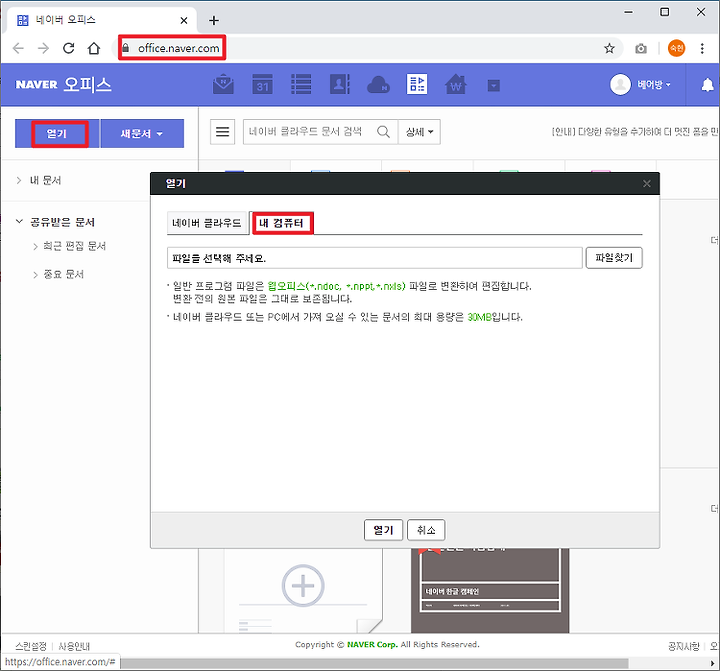Screen dimensions: 720x671
Task: Open the 베어방 account dropdown
Action: pos(654,85)
